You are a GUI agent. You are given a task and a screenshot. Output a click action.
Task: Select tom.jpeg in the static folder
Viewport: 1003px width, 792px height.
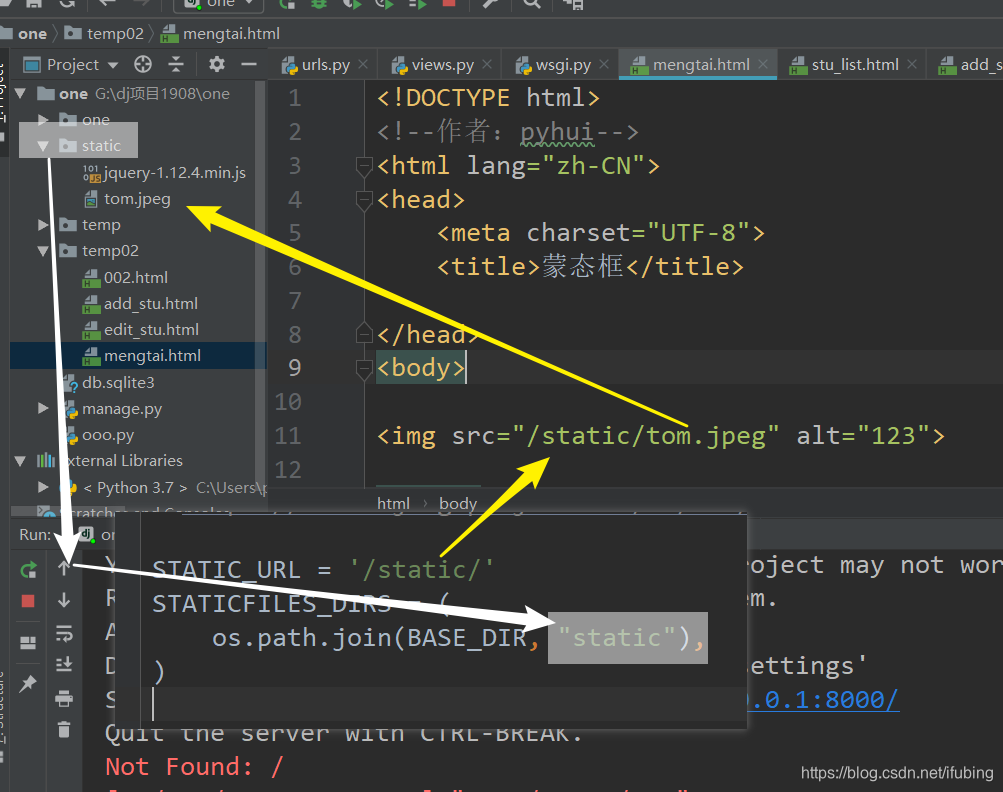(x=127, y=199)
